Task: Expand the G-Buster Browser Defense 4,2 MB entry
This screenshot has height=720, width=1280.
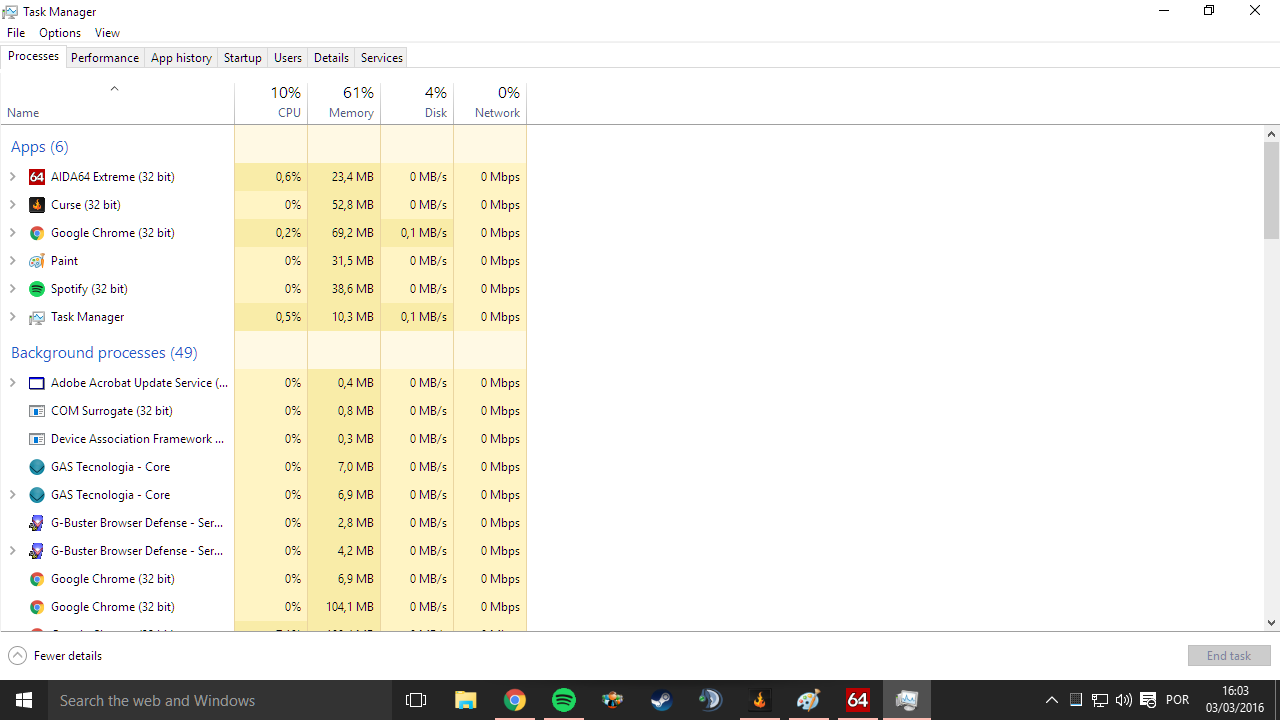Action: click(x=13, y=551)
